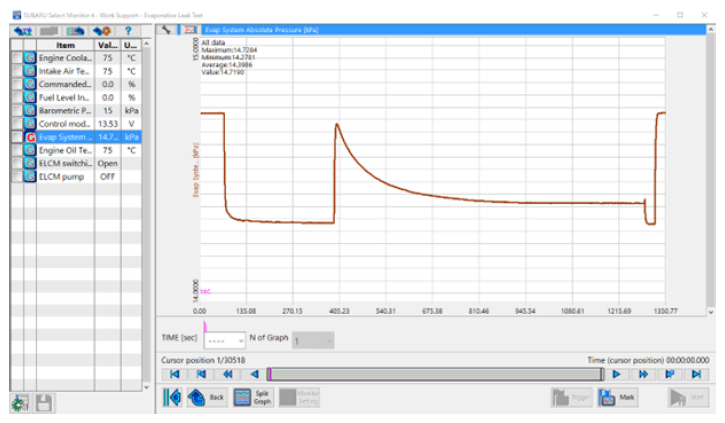Check the Engine Coolant item checkbox
725x423 pixels.
(16, 58)
